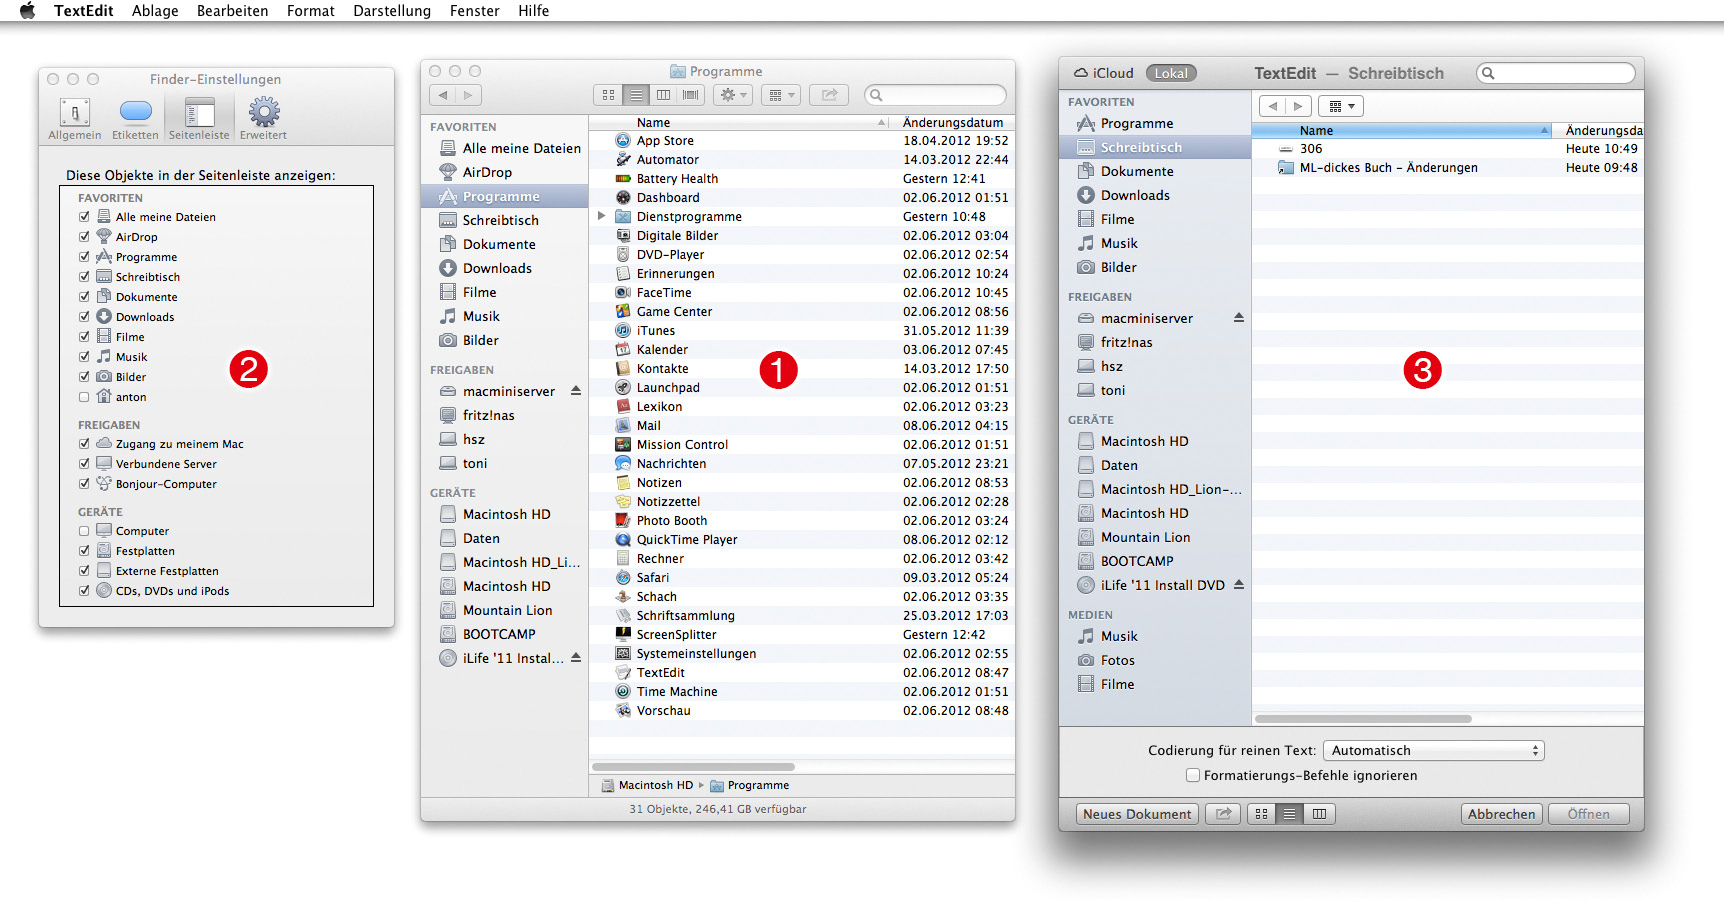Open the Ablage menu

[x=155, y=11]
